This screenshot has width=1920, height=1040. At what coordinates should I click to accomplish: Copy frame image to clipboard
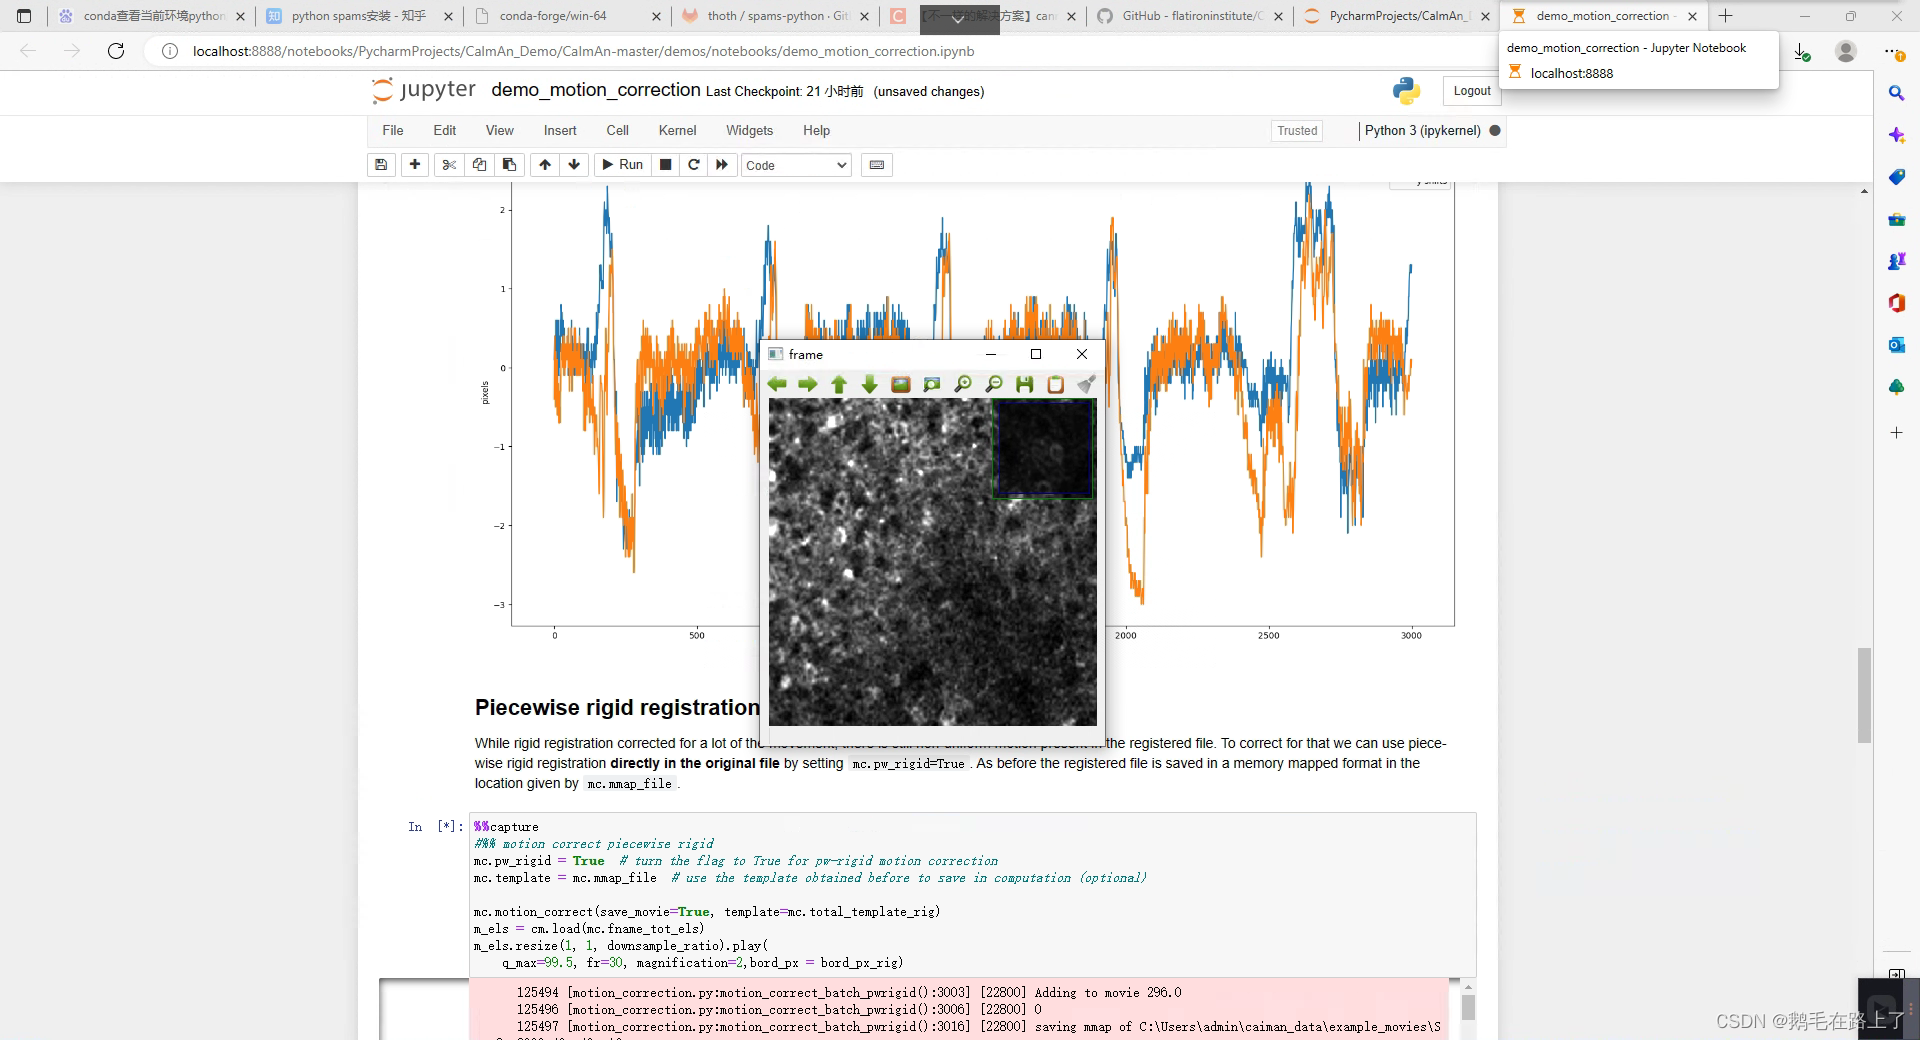click(x=1056, y=384)
